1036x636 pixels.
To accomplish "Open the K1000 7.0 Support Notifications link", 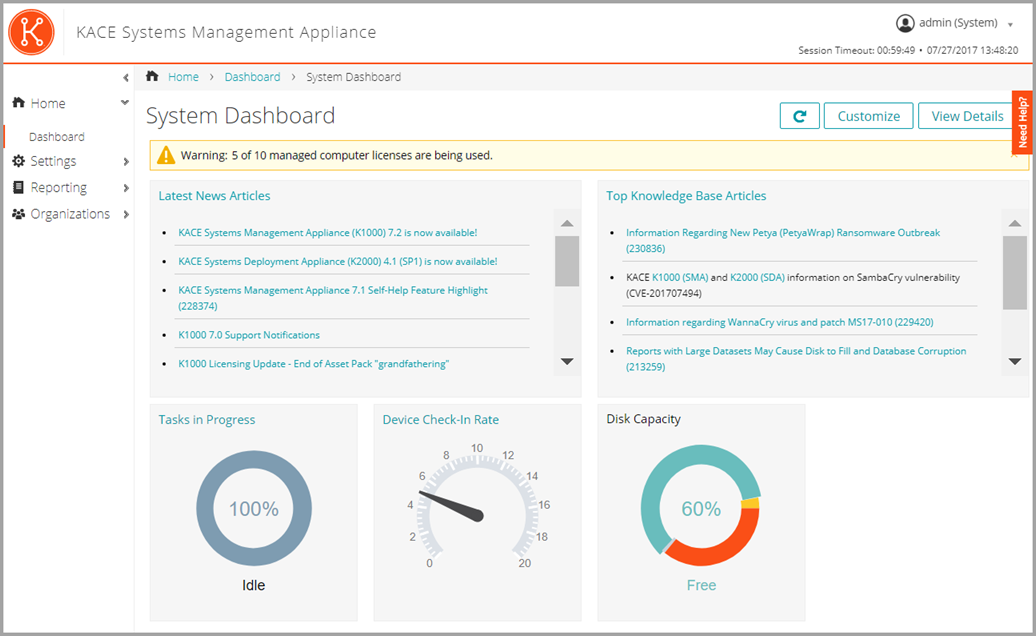I will coord(249,335).
